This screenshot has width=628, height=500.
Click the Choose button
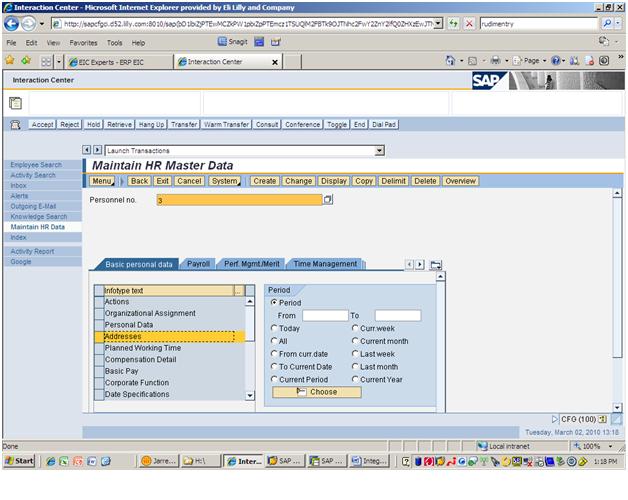(317, 392)
